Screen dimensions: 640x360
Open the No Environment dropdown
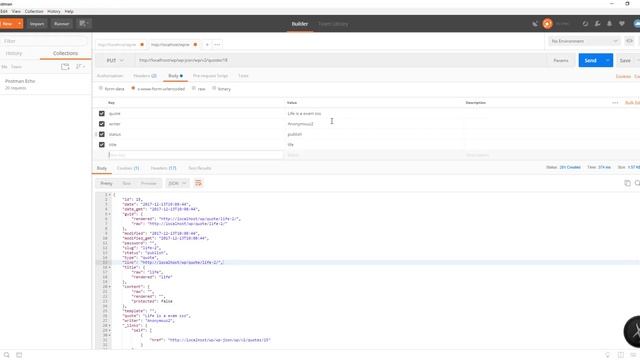584,41
